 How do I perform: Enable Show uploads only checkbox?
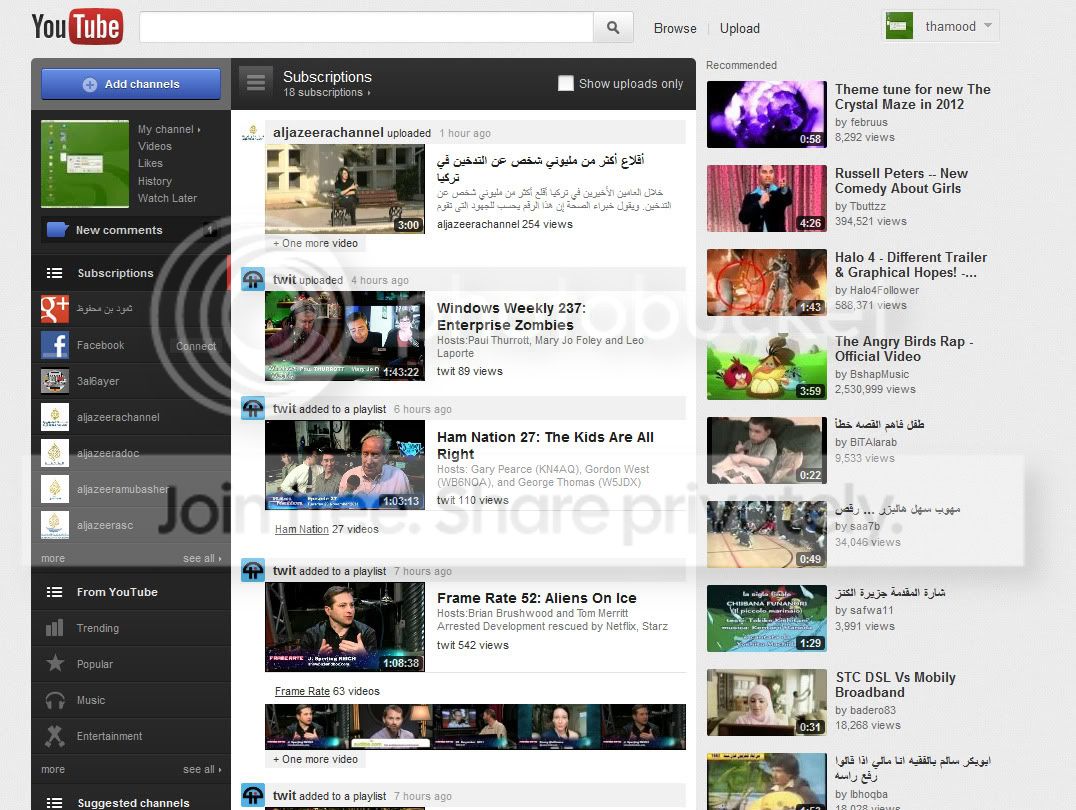click(565, 83)
